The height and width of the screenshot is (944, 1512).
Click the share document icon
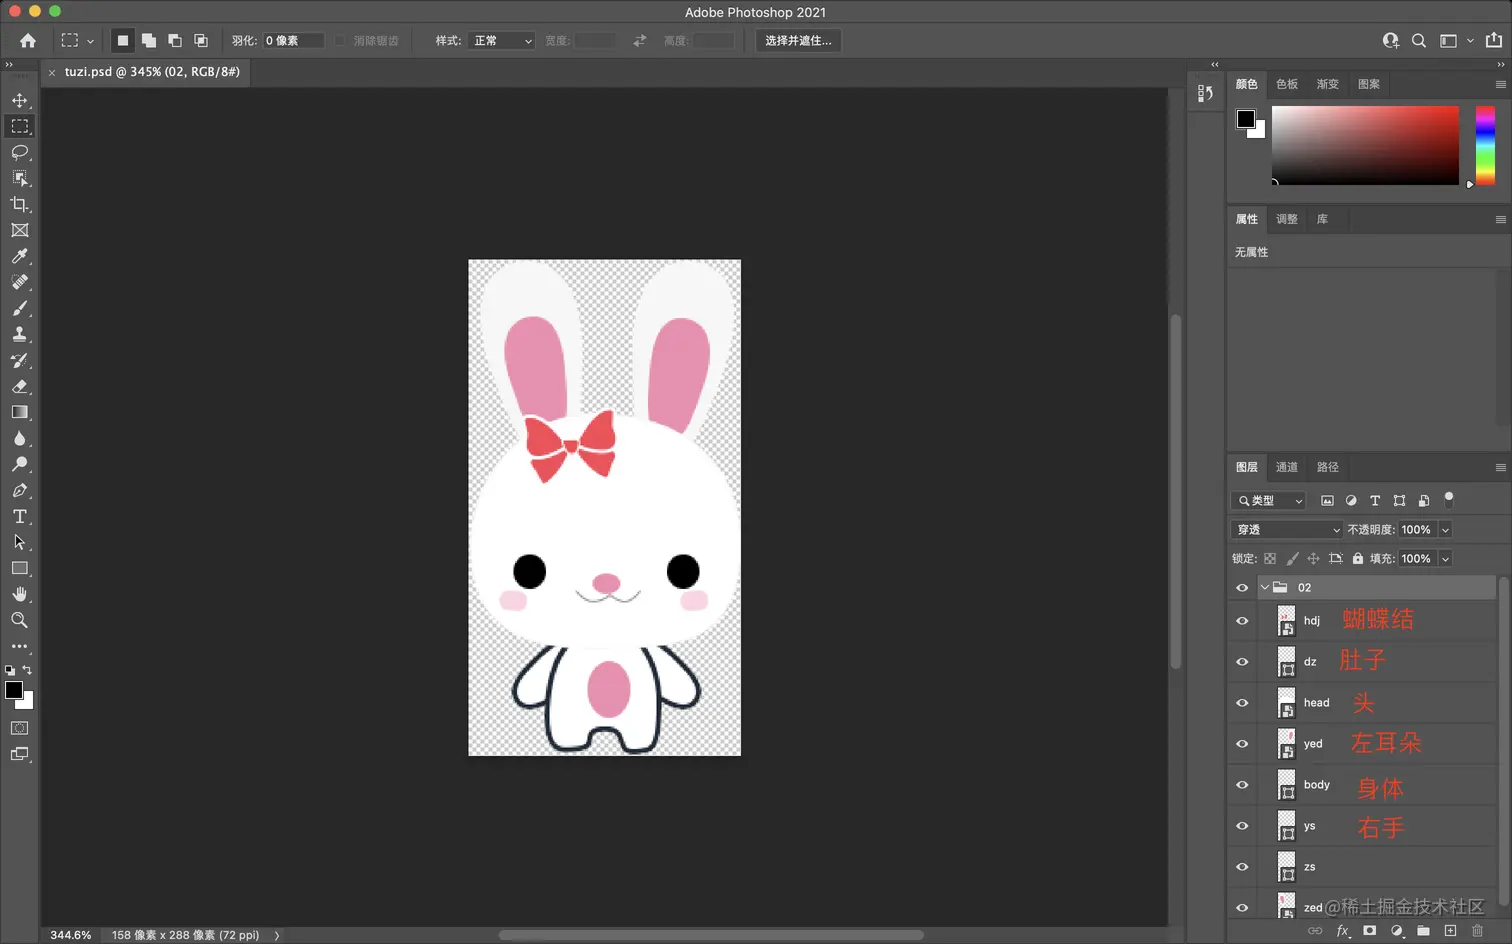click(x=1494, y=41)
